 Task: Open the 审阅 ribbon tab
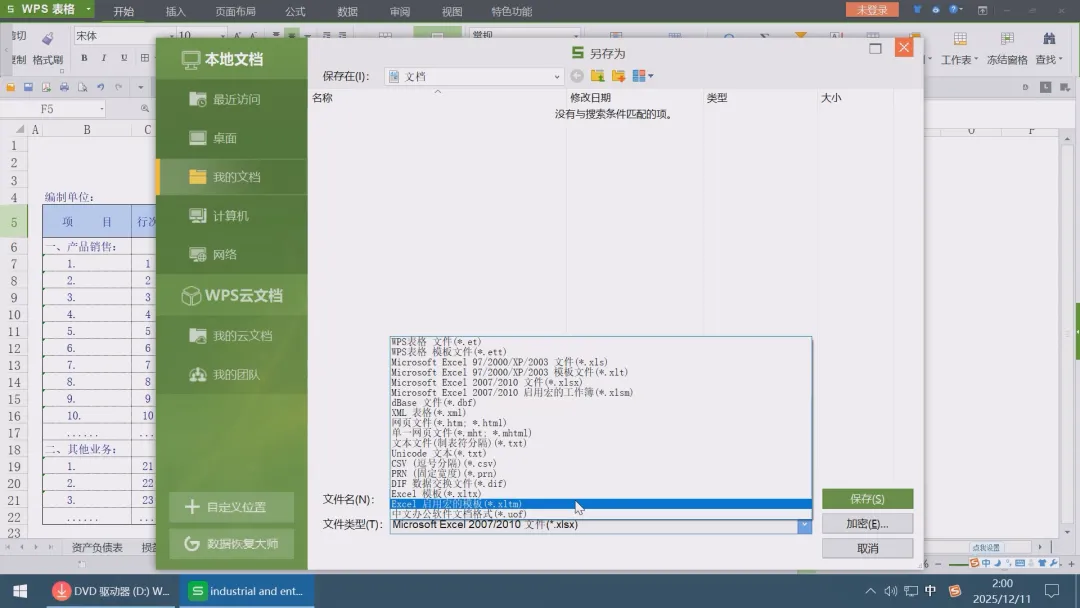coord(399,11)
